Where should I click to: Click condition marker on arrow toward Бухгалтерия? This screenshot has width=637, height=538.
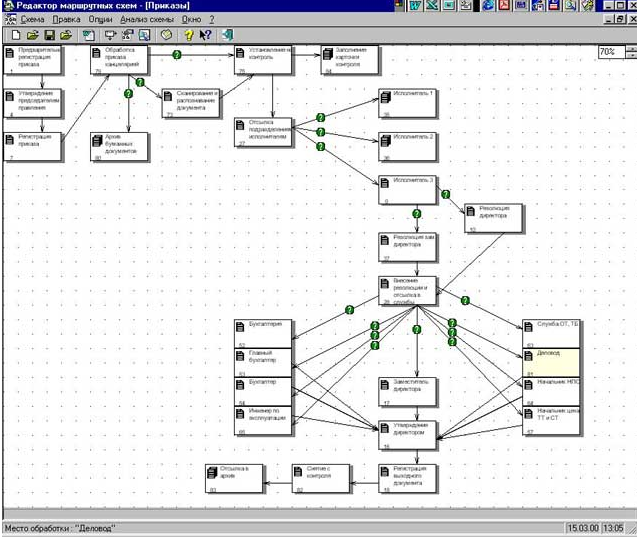pyautogui.click(x=349, y=310)
